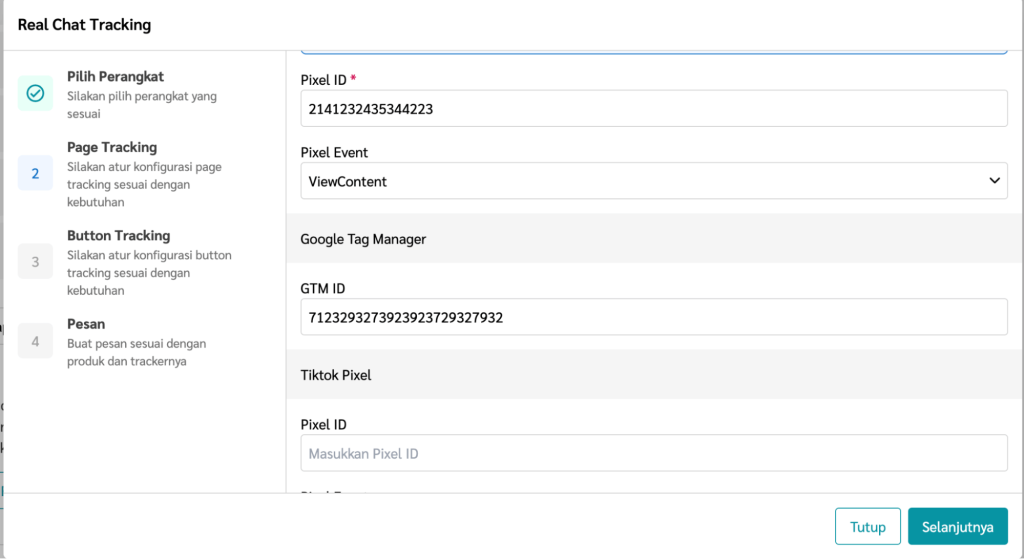Click the Pixel Event label

tap(334, 152)
